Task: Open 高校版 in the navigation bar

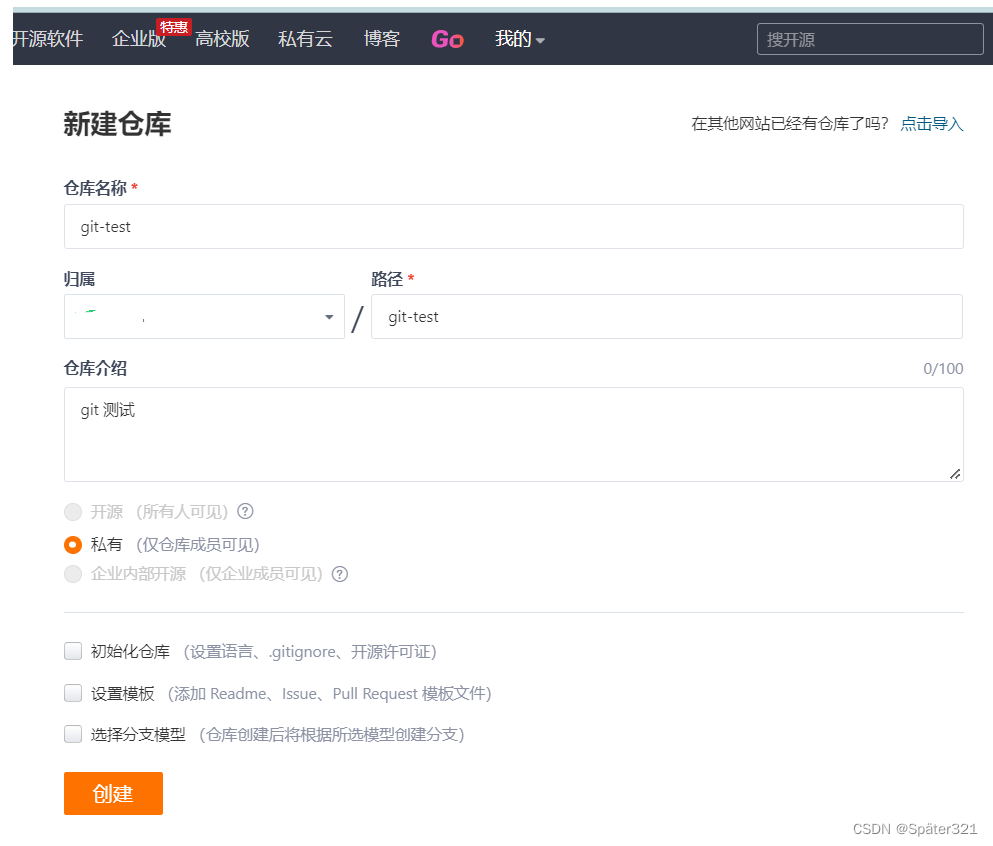Action: (222, 39)
